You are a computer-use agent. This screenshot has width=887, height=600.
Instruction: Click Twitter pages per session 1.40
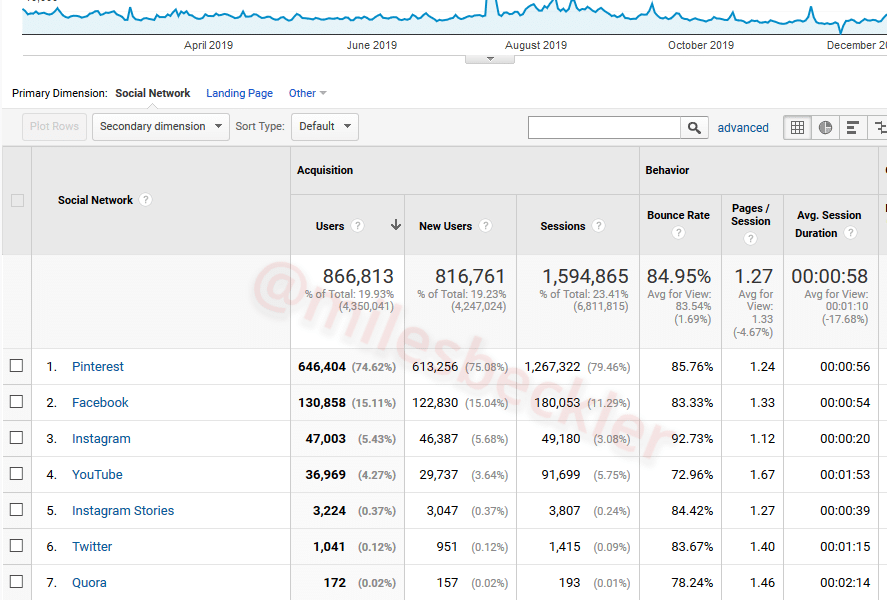(x=762, y=547)
